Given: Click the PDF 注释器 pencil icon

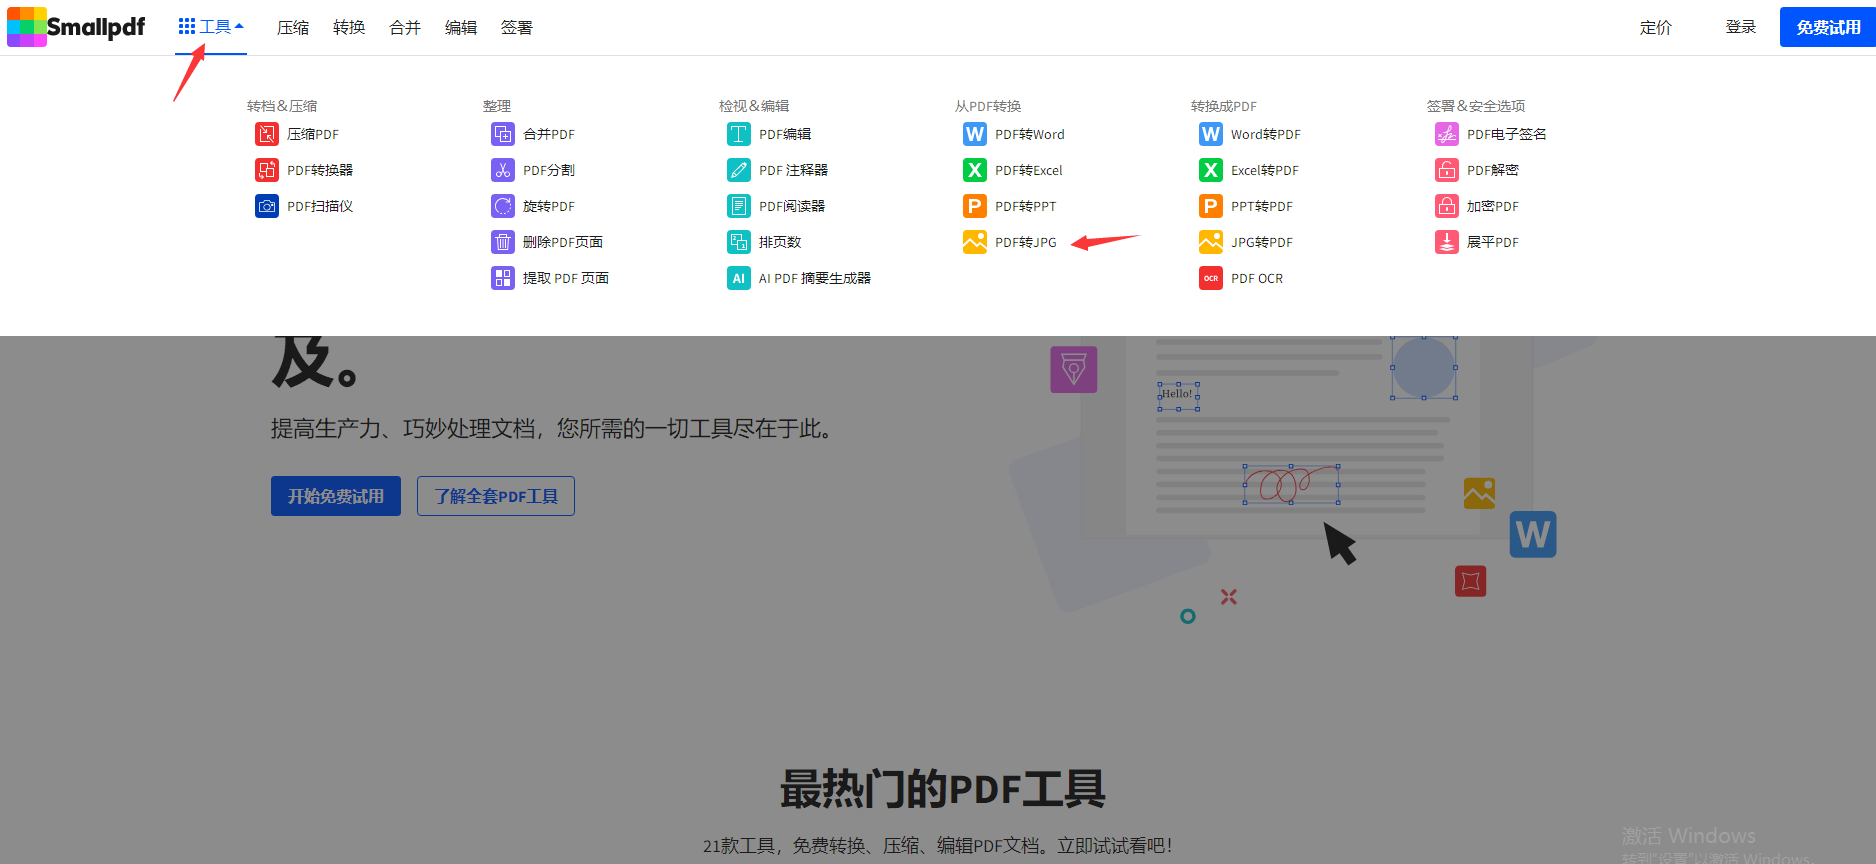Looking at the screenshot, I should click(739, 170).
